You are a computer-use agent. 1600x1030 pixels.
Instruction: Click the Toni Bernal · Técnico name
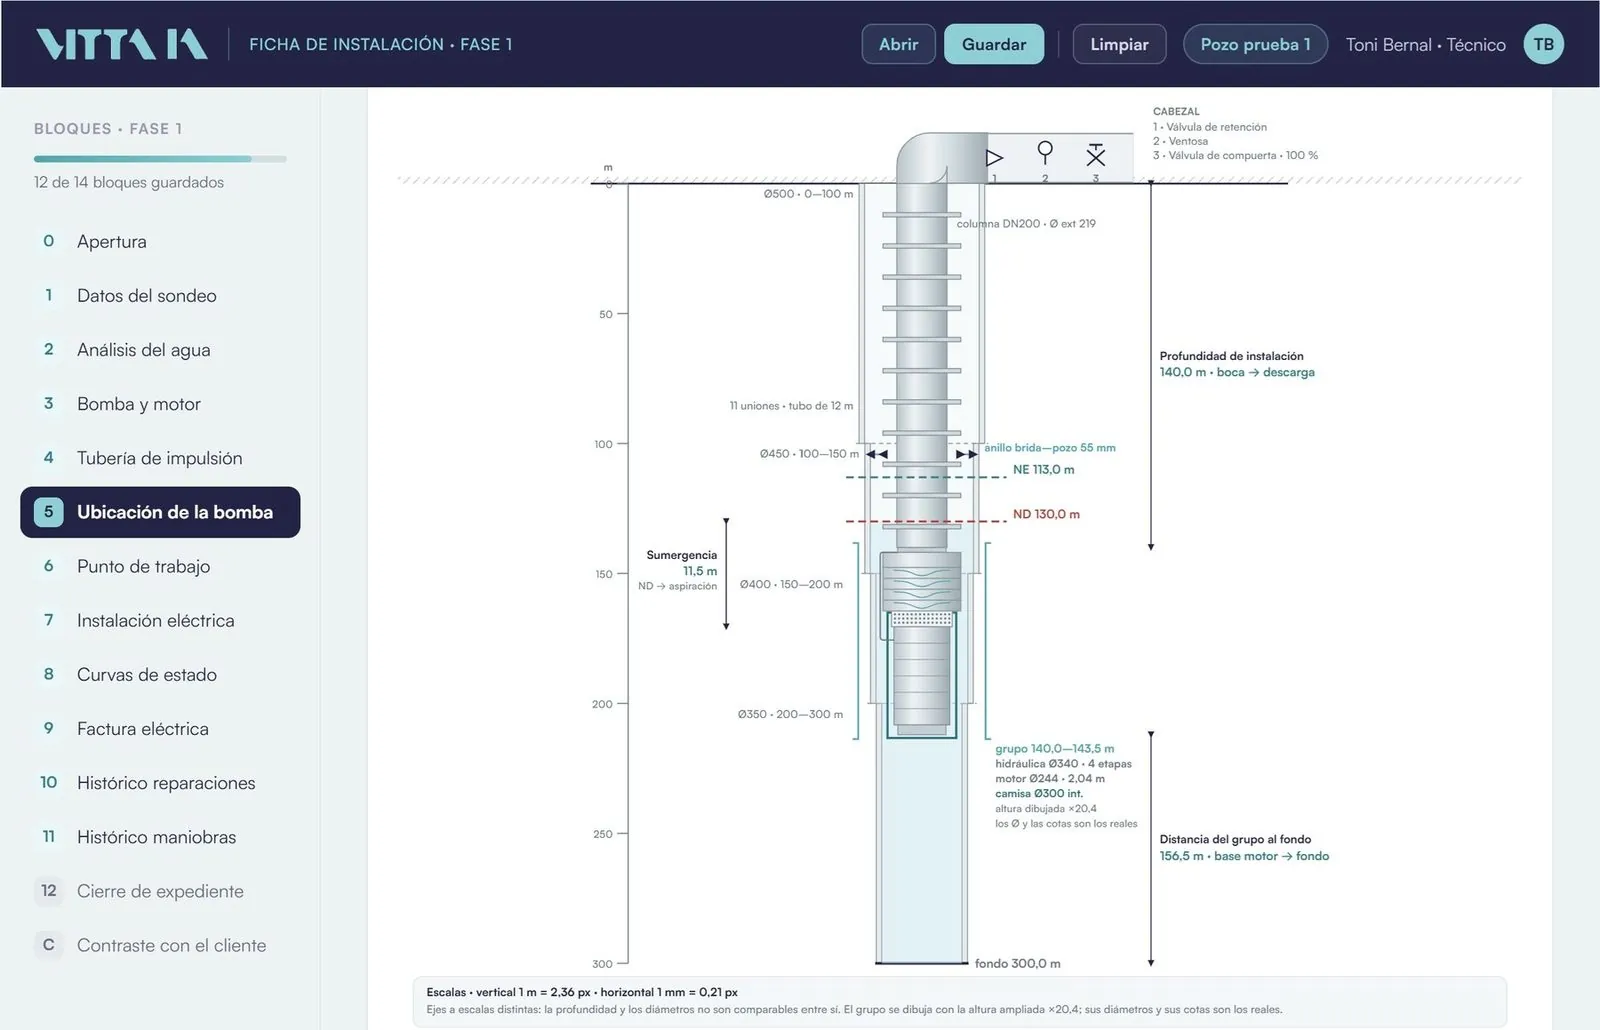tap(1425, 44)
